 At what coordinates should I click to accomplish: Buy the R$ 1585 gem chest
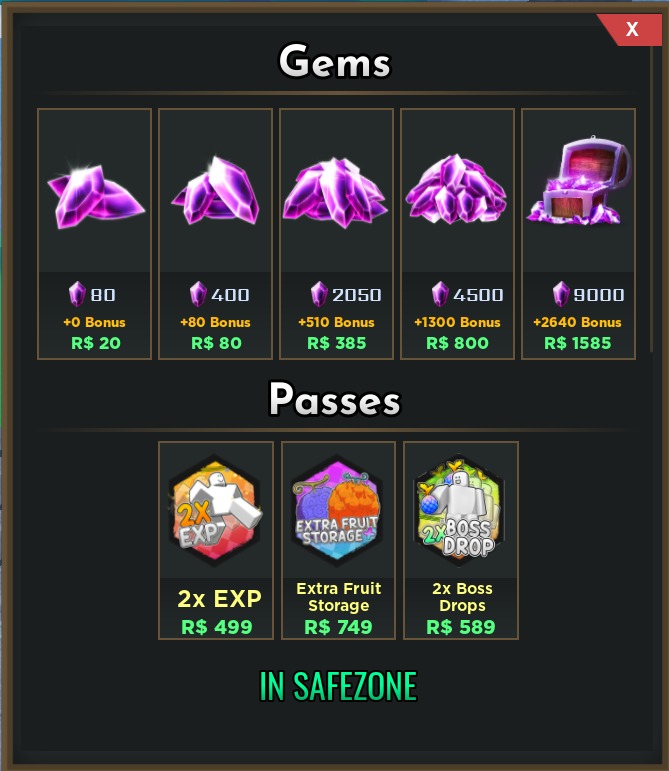point(578,343)
